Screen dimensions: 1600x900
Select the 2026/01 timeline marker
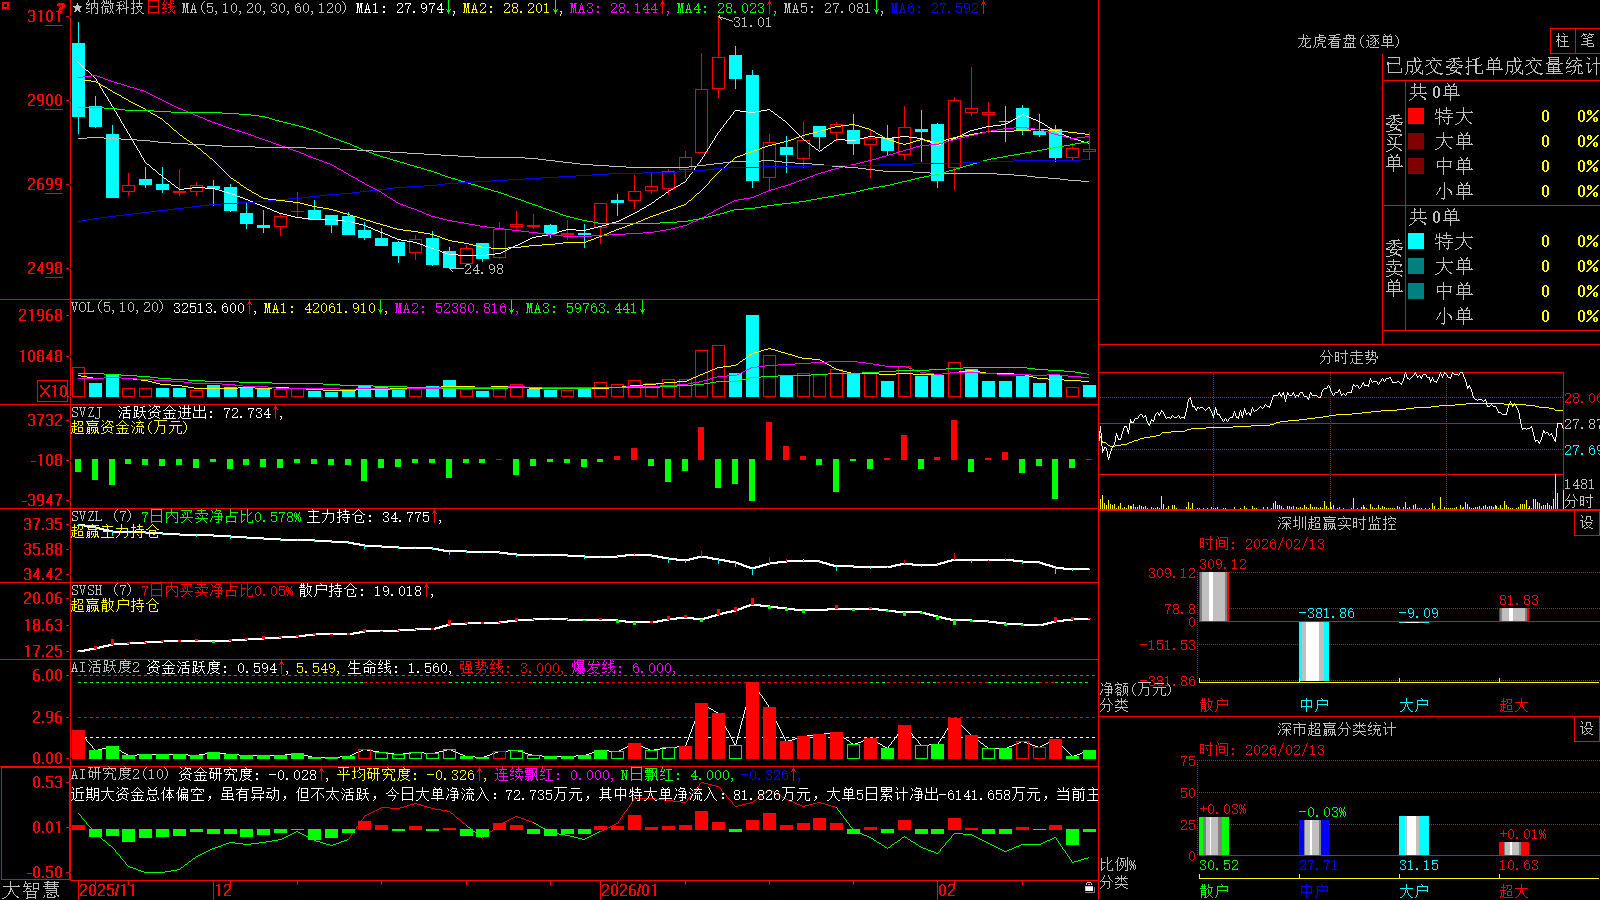(x=630, y=890)
